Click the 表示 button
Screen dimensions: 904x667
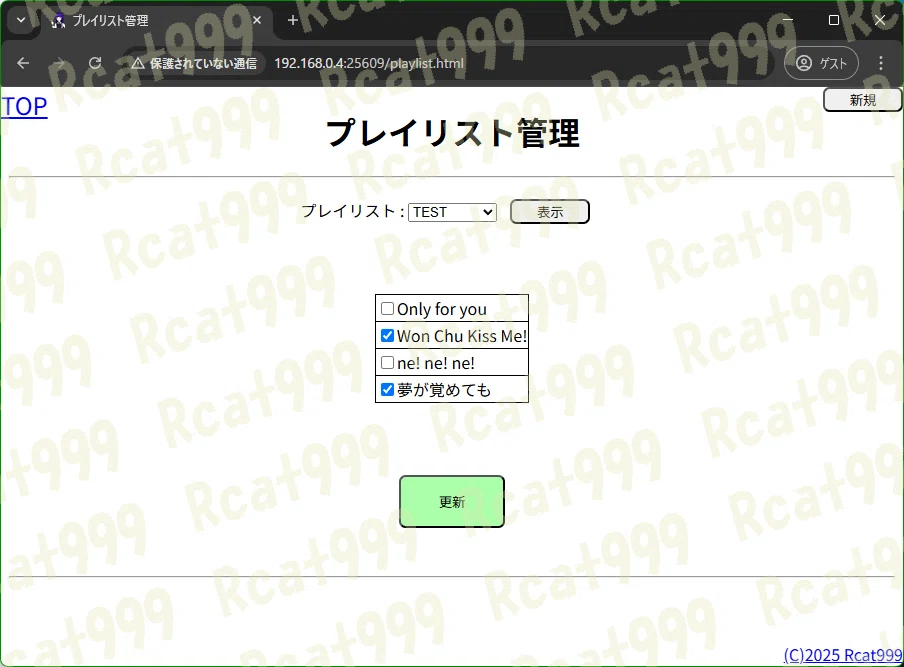tap(549, 212)
